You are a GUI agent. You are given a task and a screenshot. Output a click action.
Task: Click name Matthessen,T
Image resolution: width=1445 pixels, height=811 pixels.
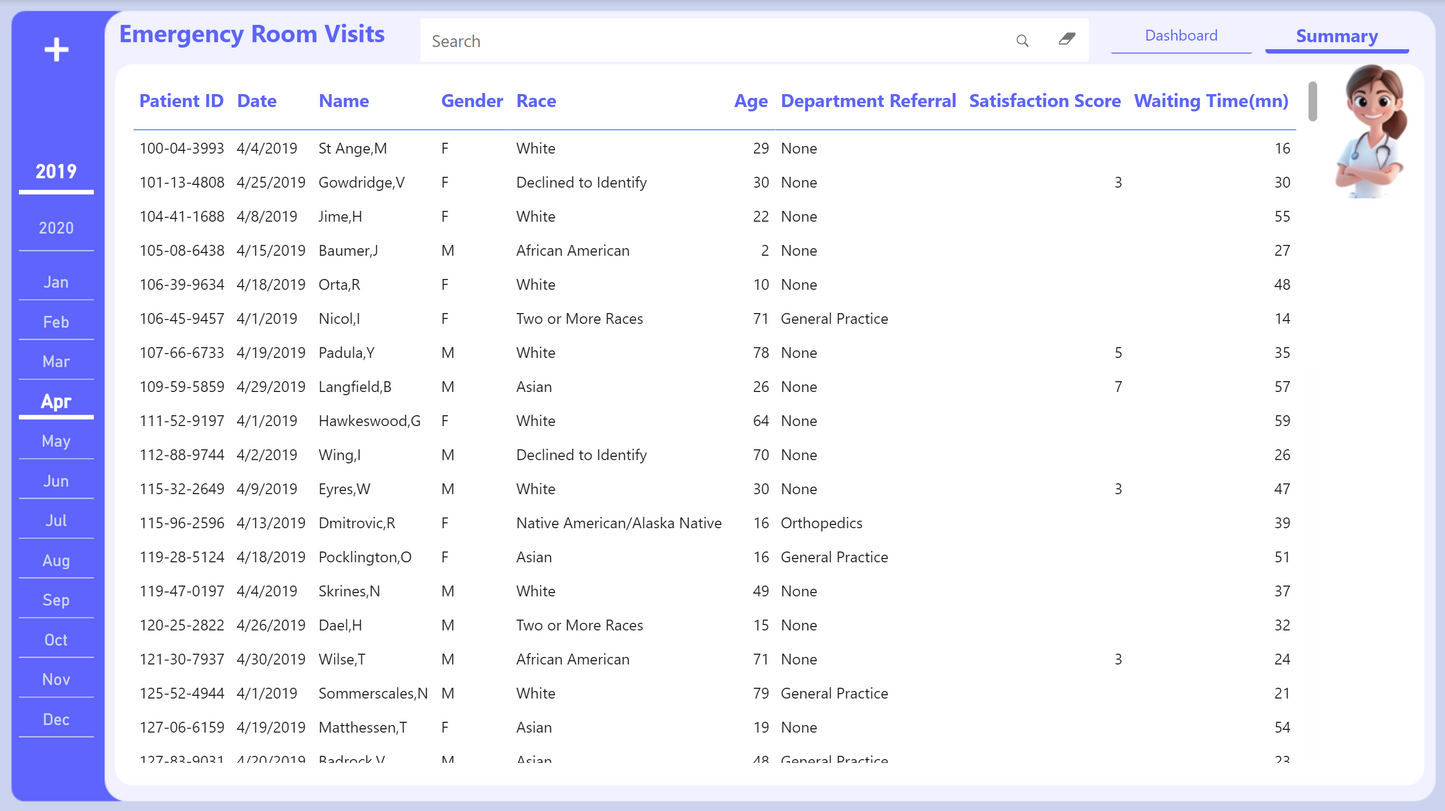(x=362, y=727)
